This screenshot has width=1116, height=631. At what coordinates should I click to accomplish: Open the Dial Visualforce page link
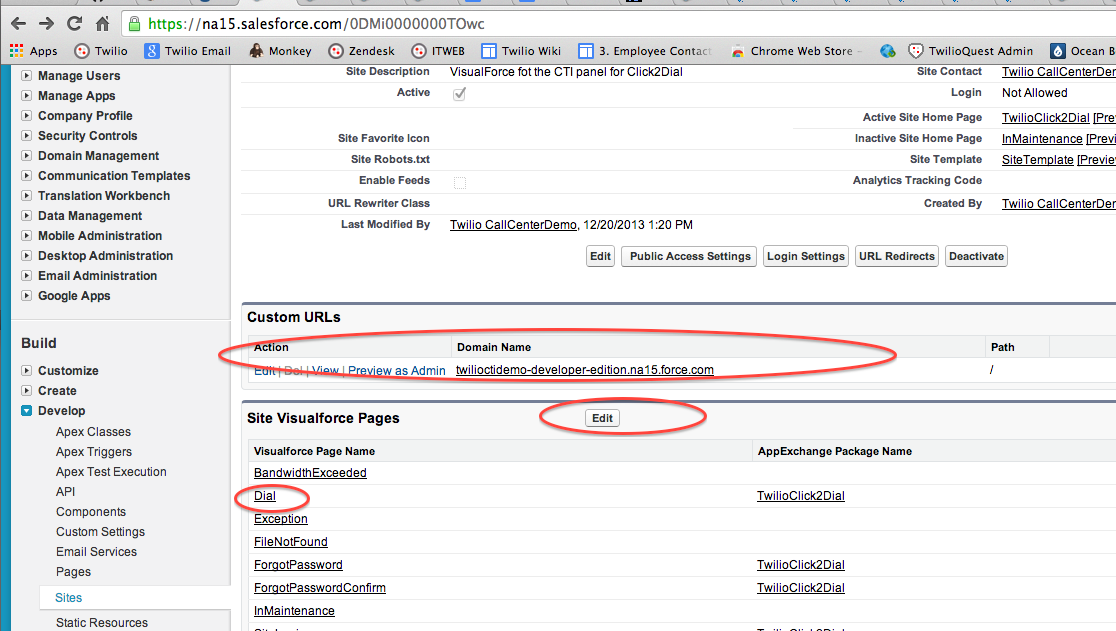265,496
